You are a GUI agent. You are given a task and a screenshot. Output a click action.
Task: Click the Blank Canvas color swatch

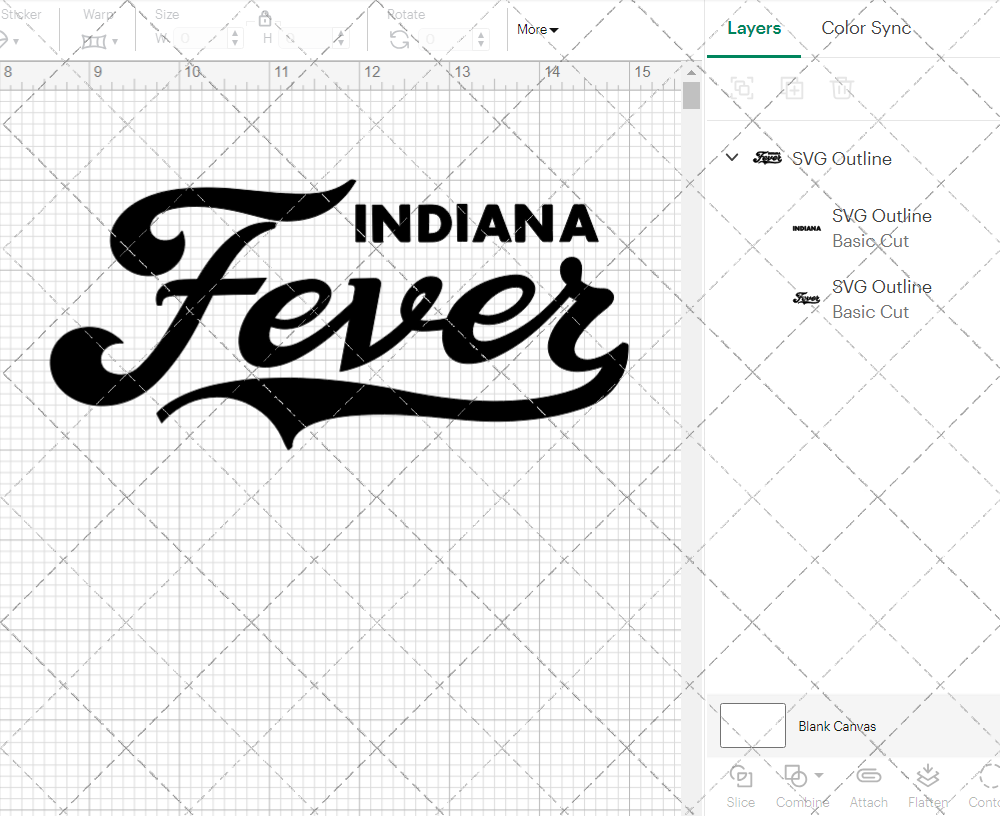point(752,726)
